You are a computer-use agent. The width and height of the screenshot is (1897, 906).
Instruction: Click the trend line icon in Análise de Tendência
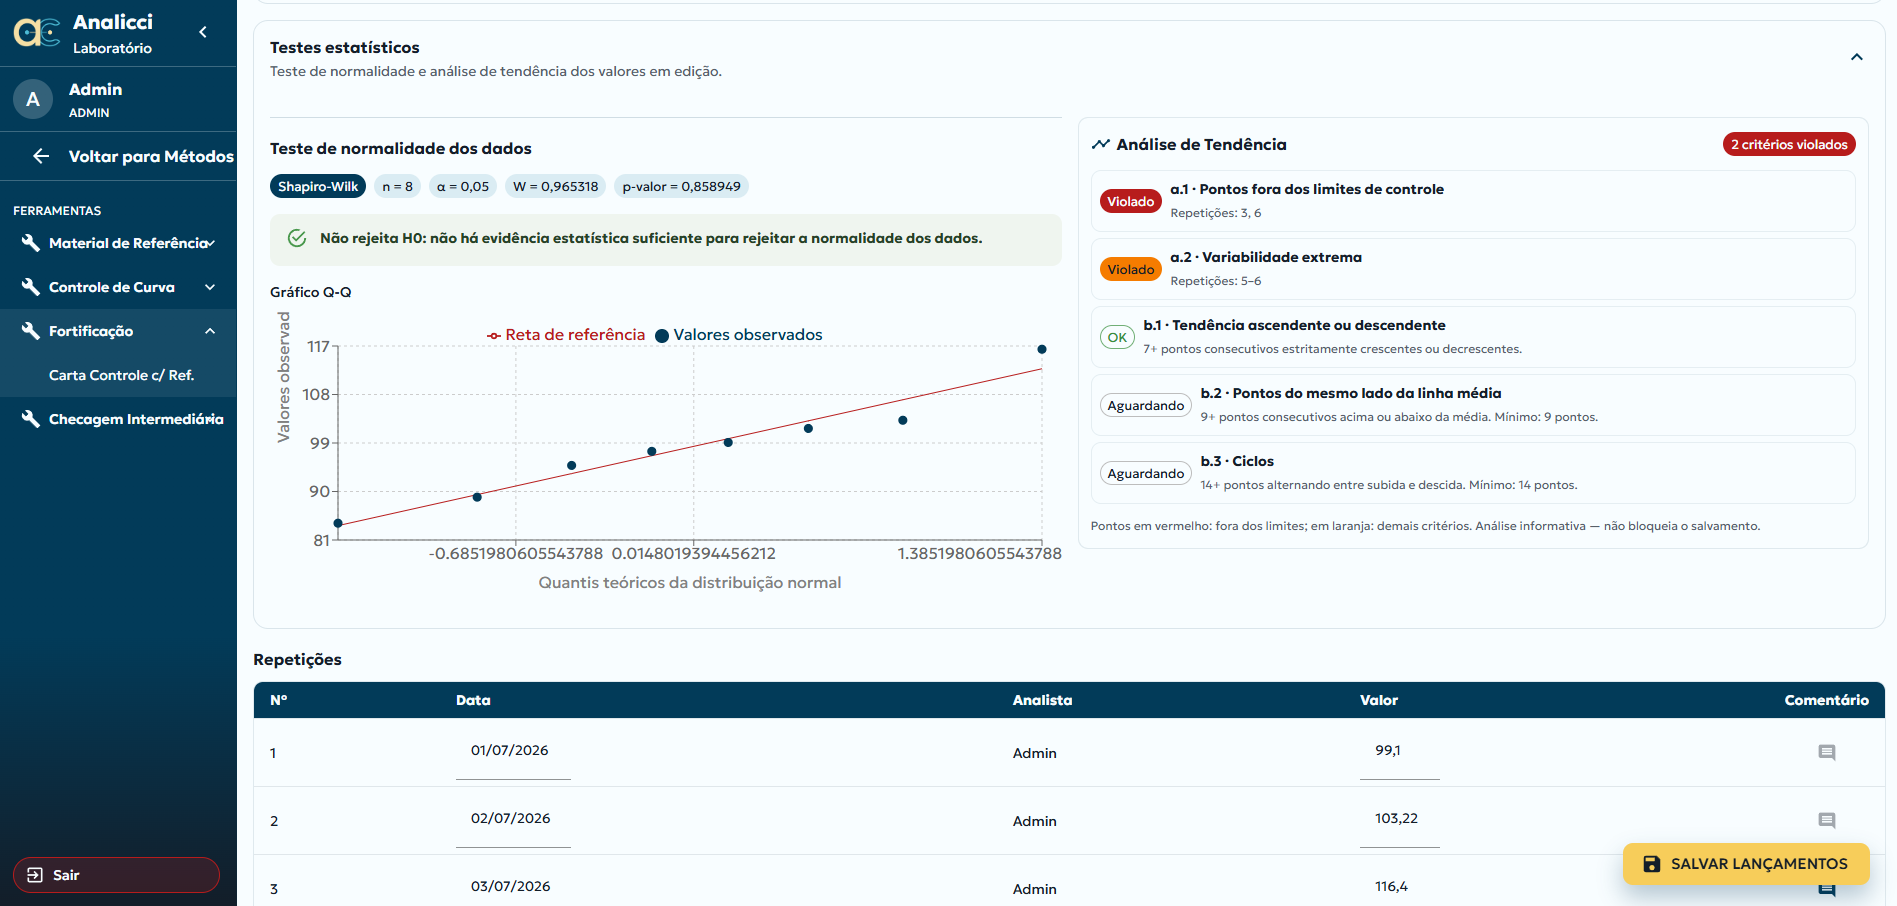(x=1101, y=144)
